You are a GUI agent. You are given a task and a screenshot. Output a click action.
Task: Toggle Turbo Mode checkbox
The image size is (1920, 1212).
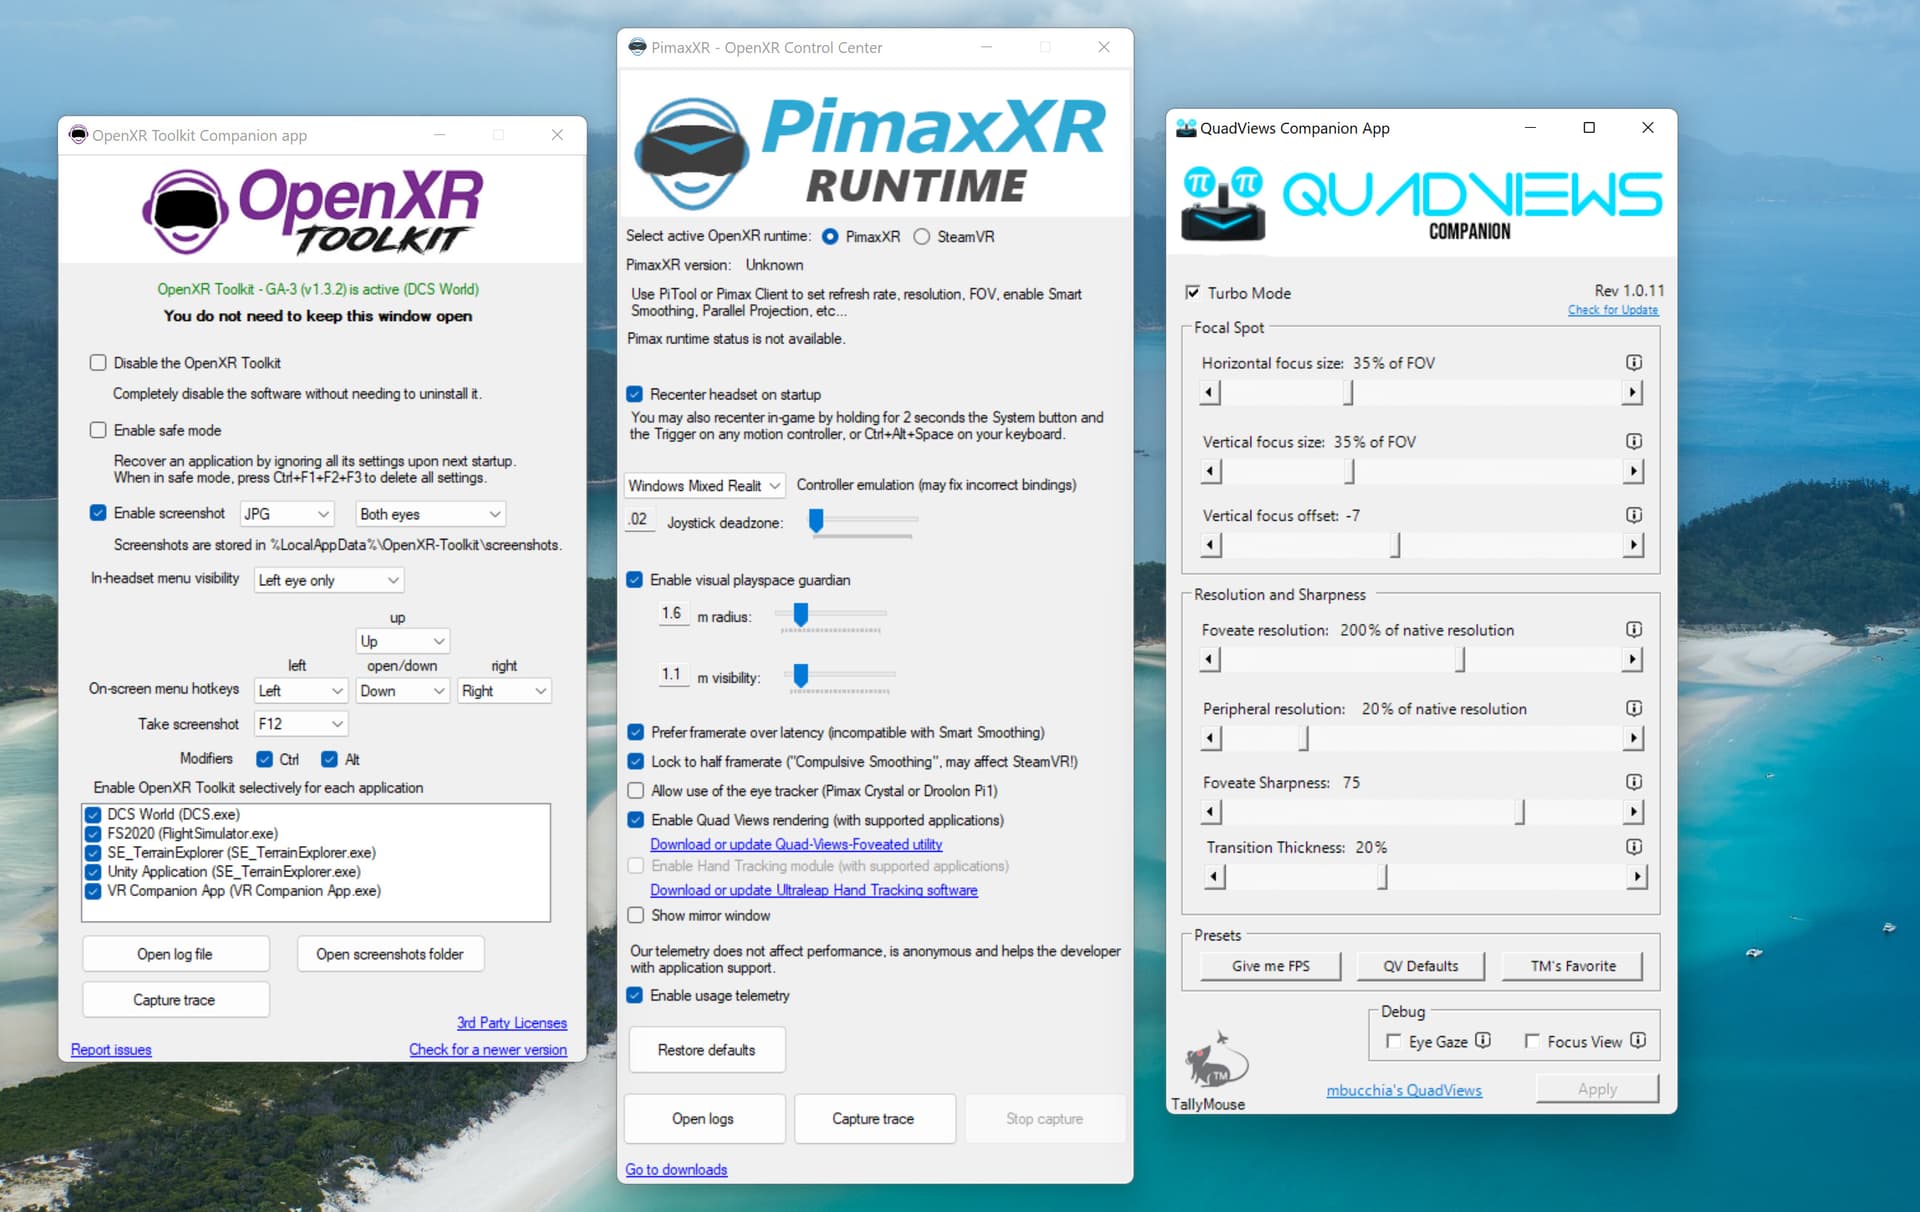[1192, 292]
